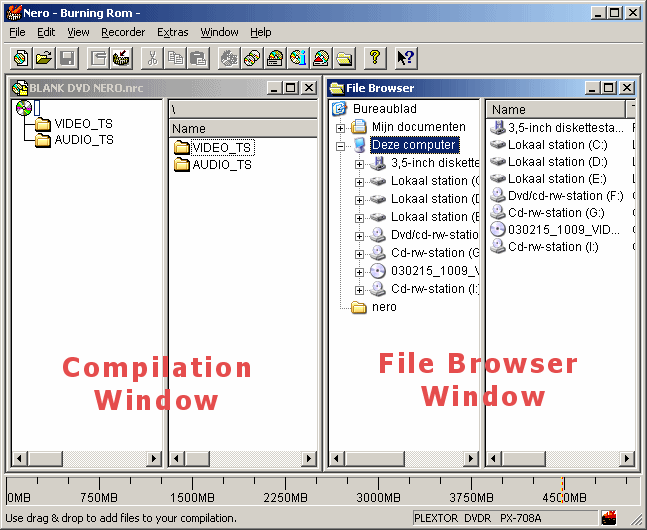Click the Nero burn icon in status bar
Image resolution: width=647 pixels, height=530 pixels.
coord(609,518)
